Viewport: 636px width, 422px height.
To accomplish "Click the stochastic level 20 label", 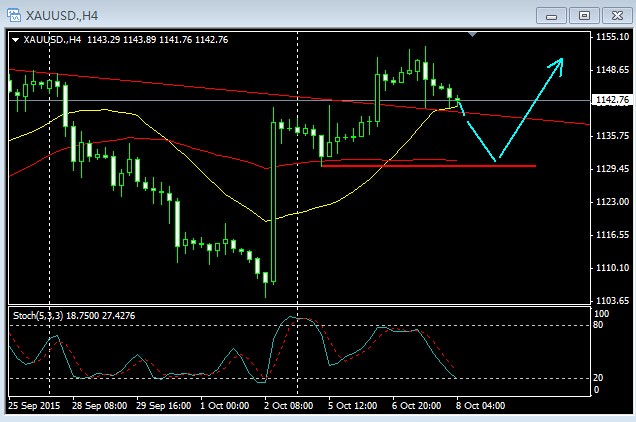I will click(x=598, y=378).
